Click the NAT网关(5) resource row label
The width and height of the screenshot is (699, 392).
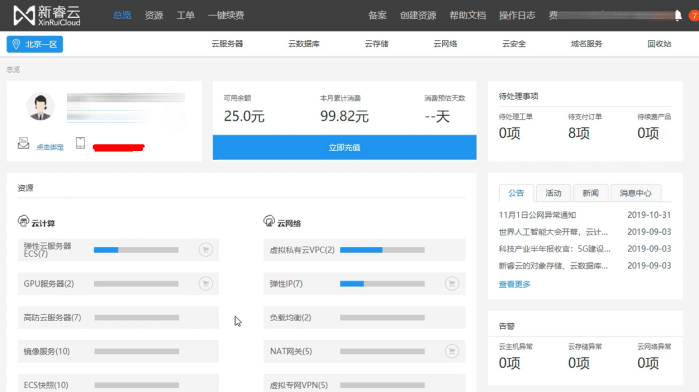tap(291, 351)
